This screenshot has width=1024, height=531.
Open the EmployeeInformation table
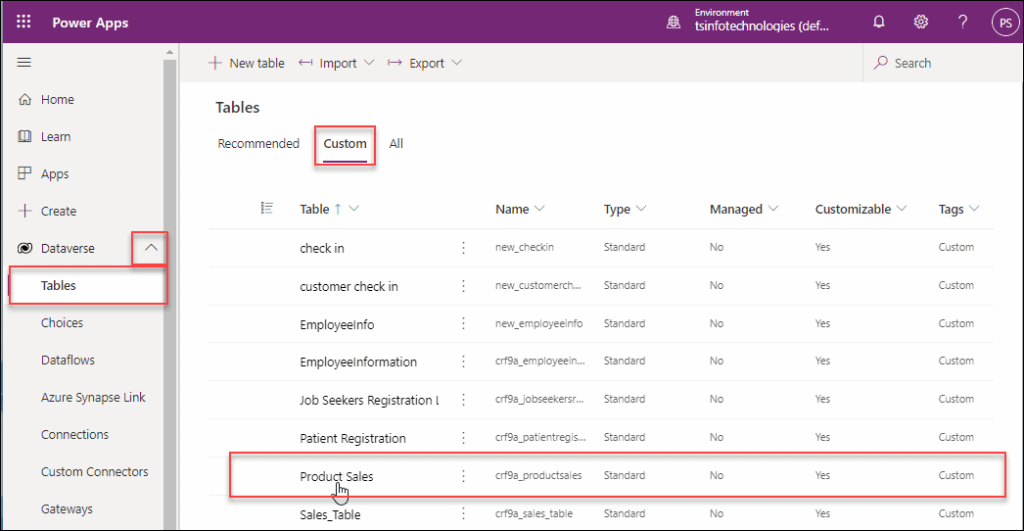coord(358,362)
